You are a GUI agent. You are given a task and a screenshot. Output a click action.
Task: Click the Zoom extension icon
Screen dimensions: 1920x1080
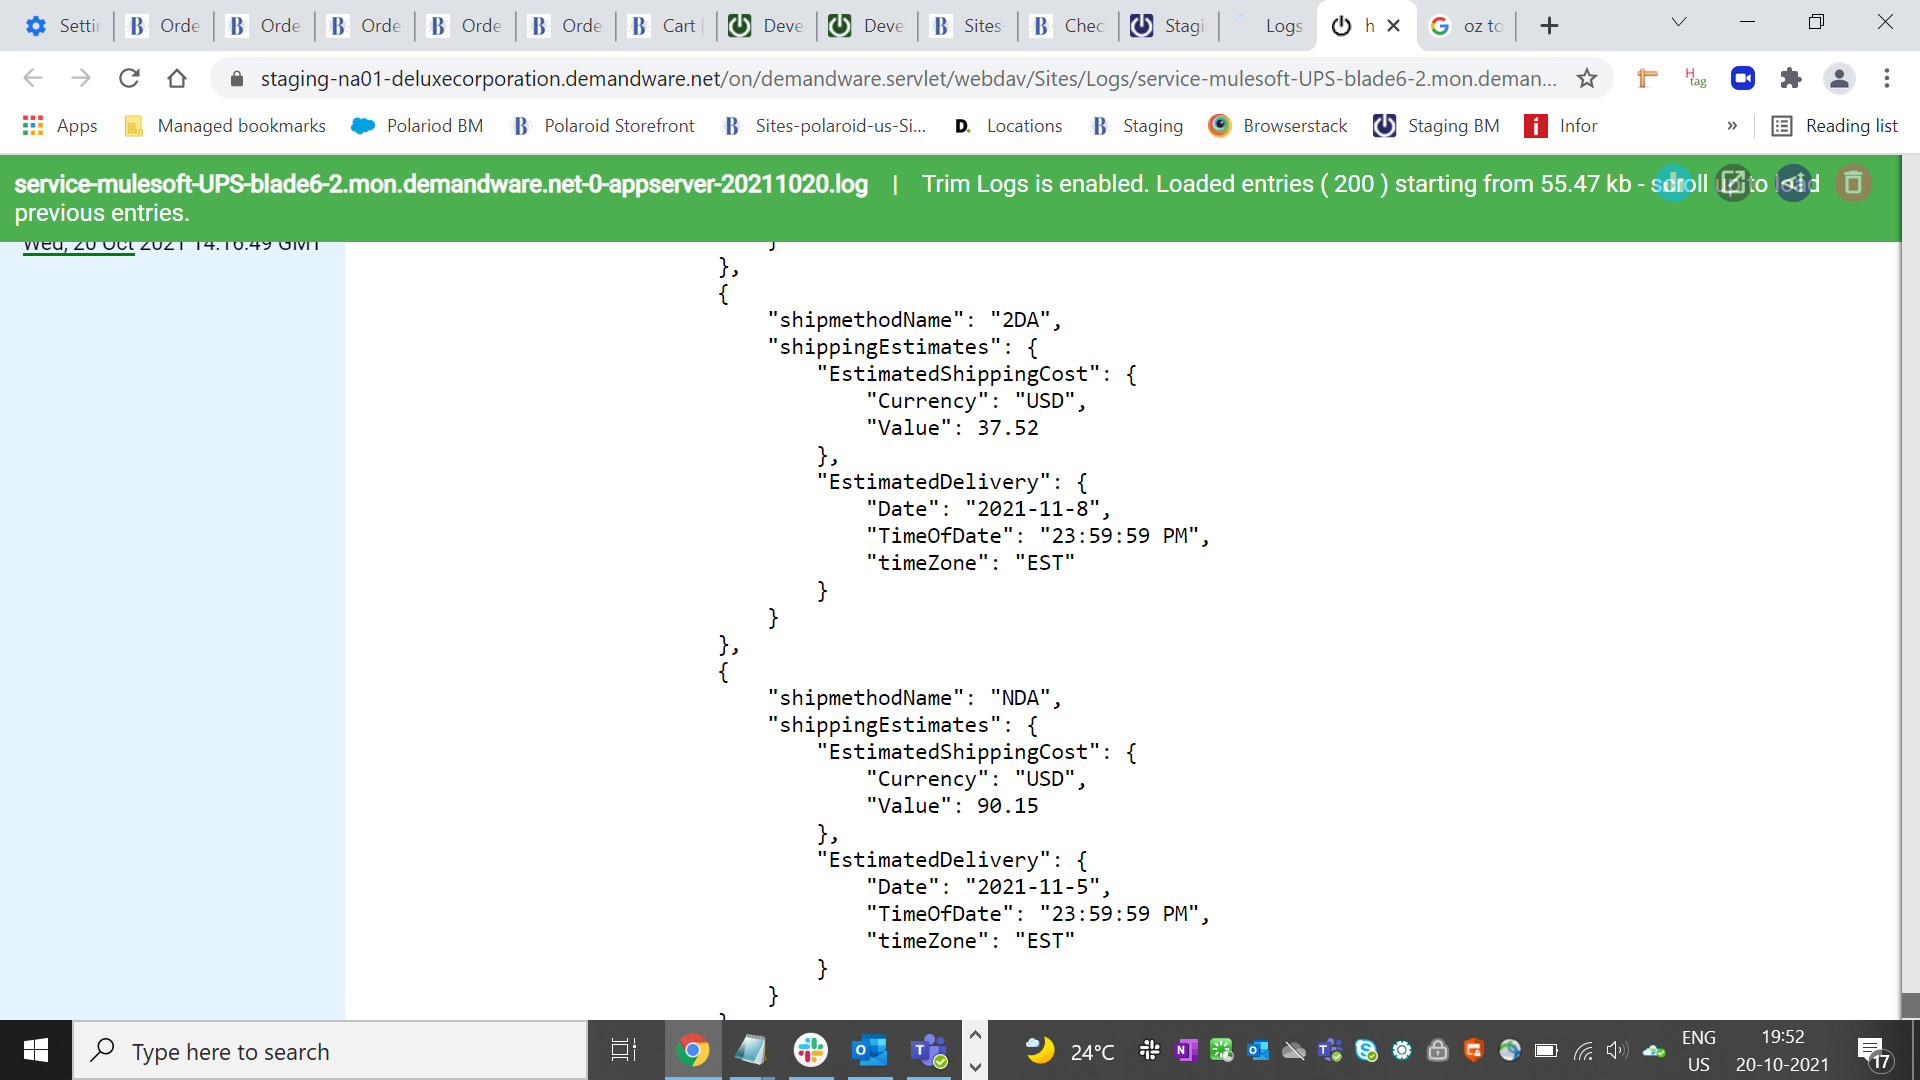1743,78
